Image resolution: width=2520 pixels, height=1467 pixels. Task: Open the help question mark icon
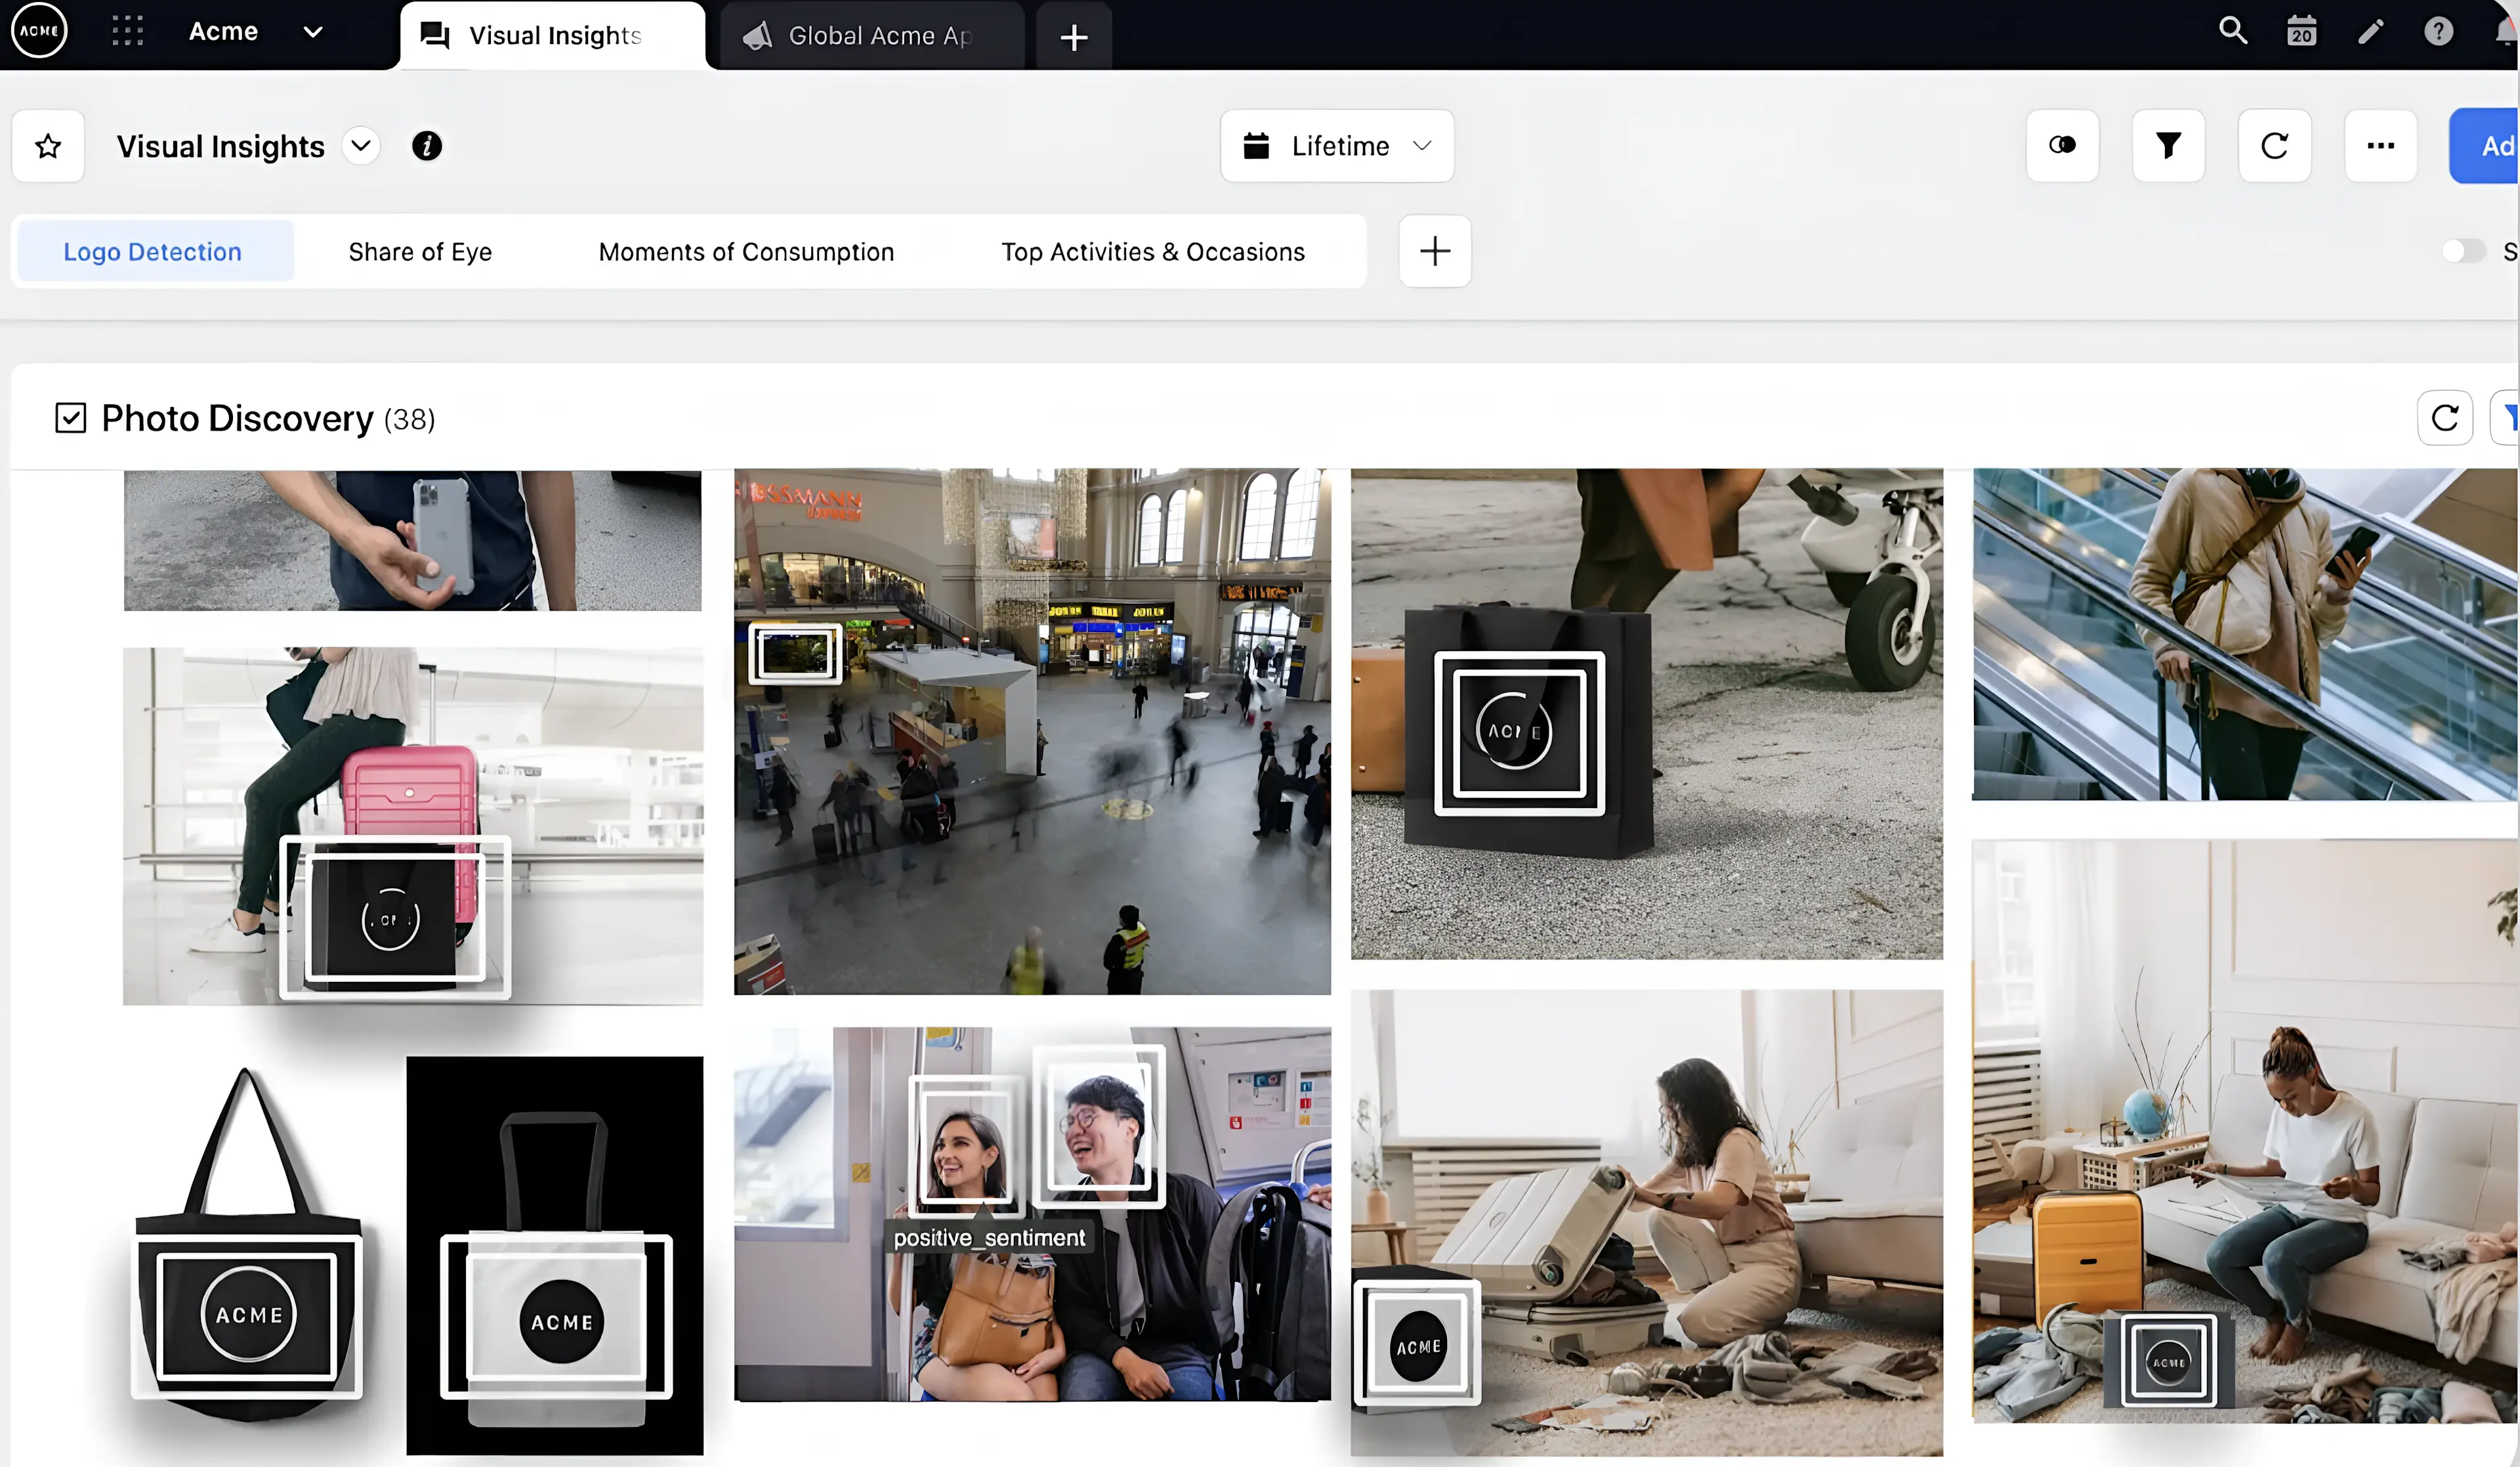[x=2438, y=31]
